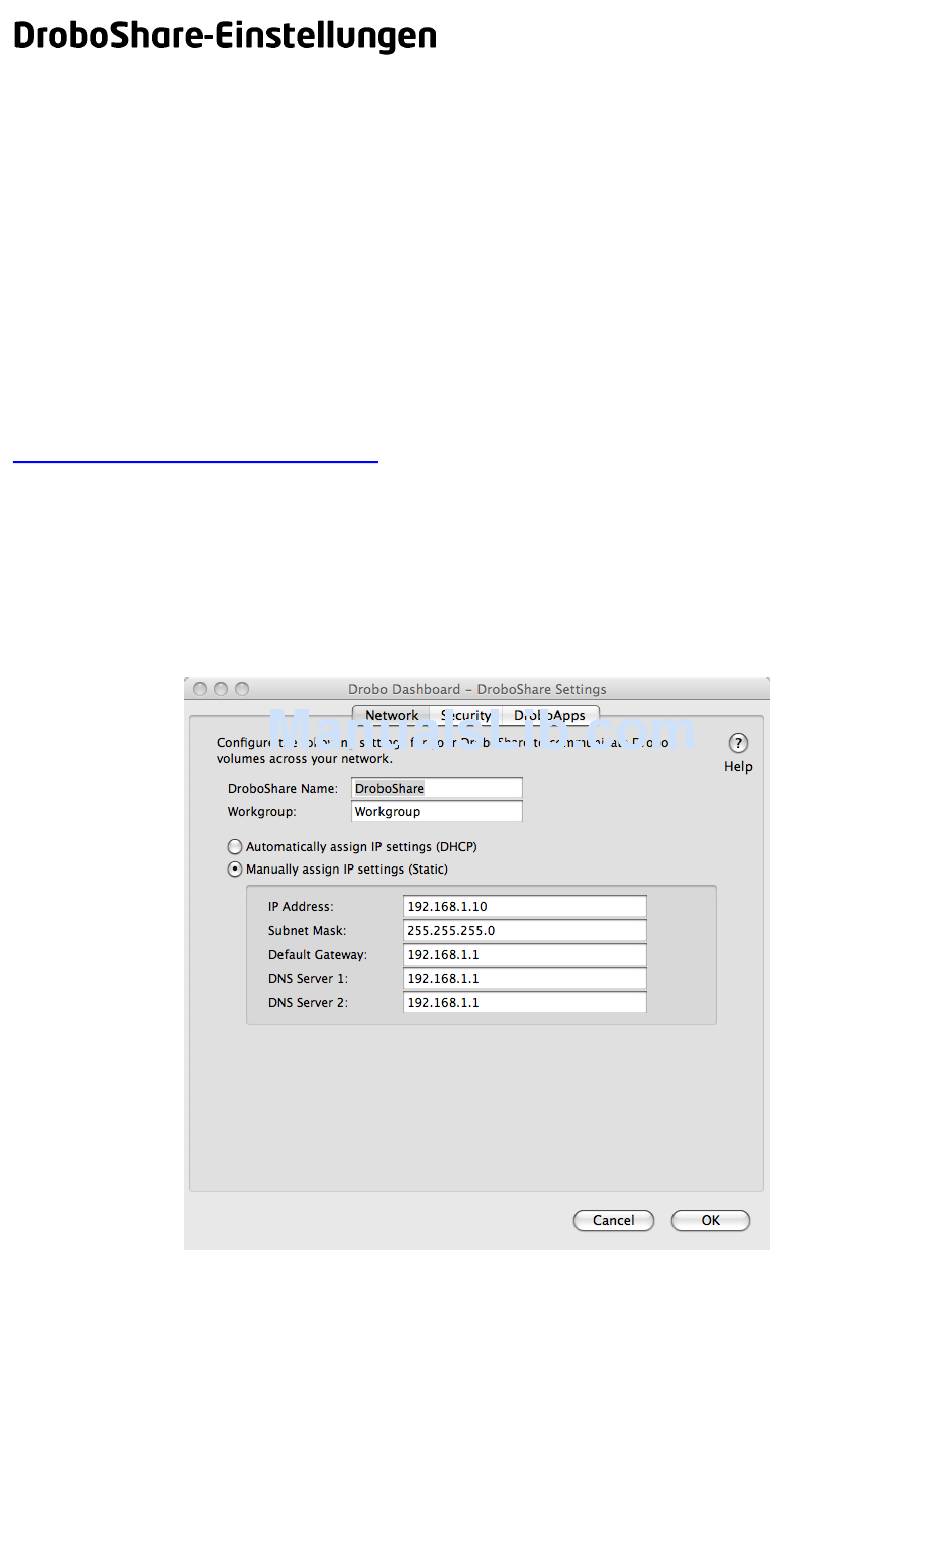Image resolution: width=950 pixels, height=1568 pixels.
Task: Enable automatic IP assignment via DHCP
Action: (x=235, y=847)
